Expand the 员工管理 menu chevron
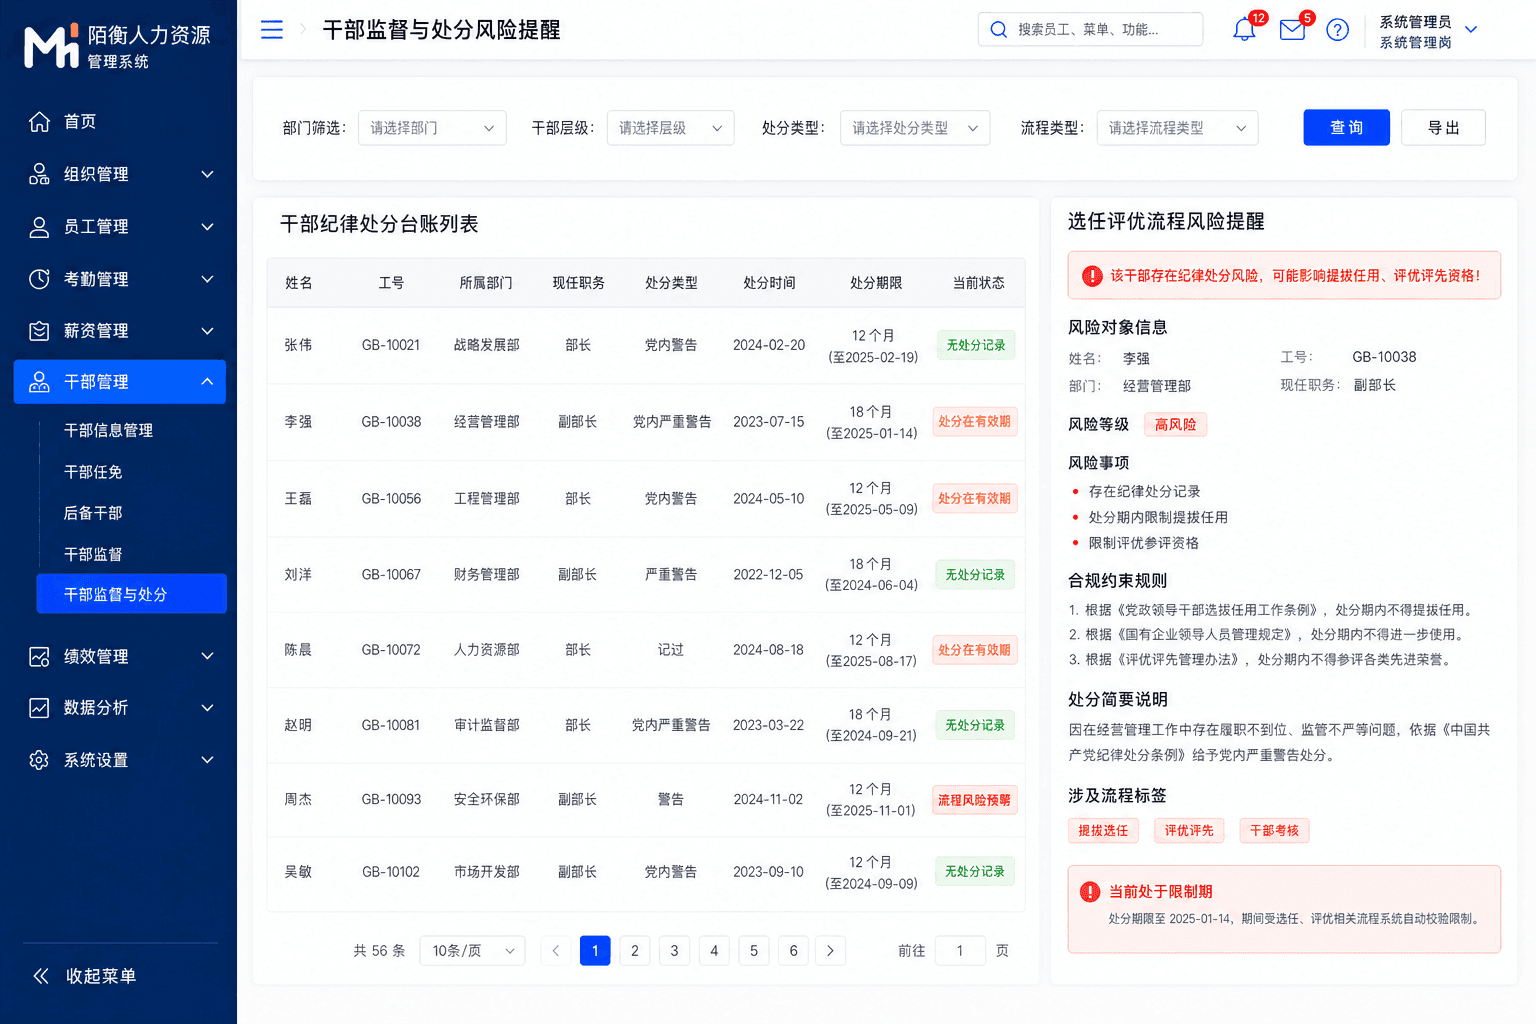1536x1024 pixels. tap(207, 227)
